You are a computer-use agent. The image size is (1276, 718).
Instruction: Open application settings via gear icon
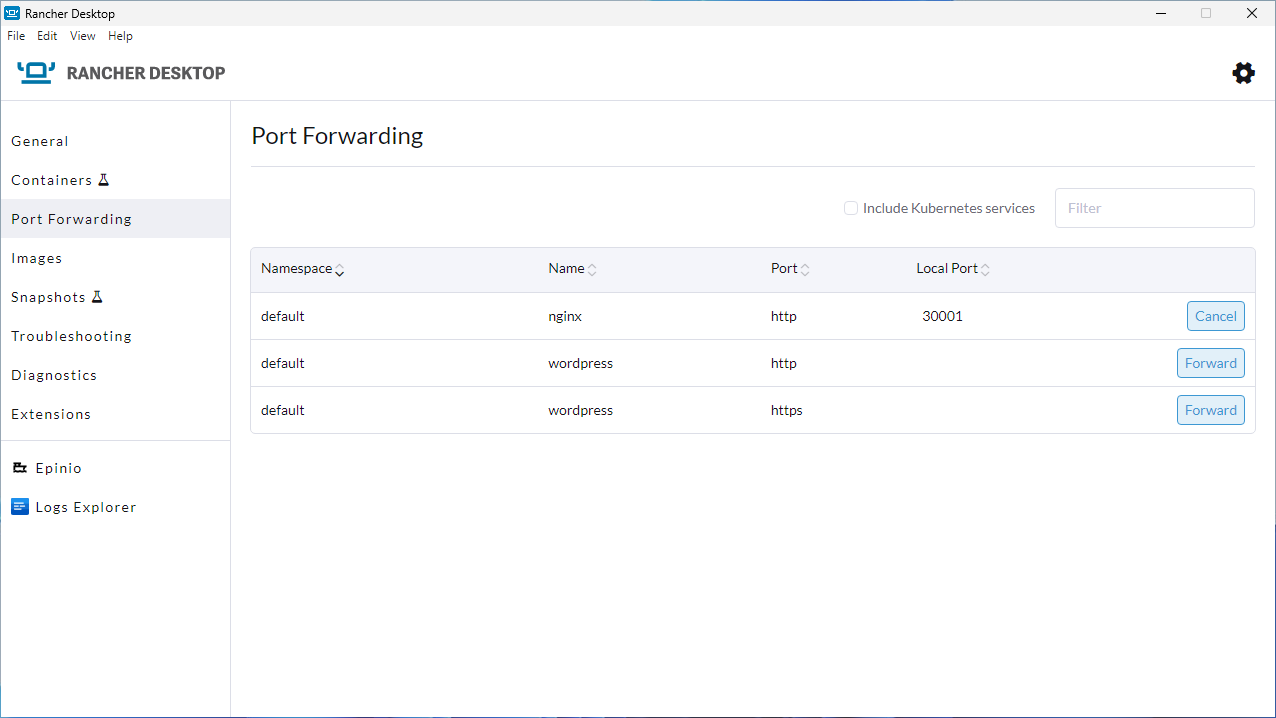pyautogui.click(x=1243, y=72)
